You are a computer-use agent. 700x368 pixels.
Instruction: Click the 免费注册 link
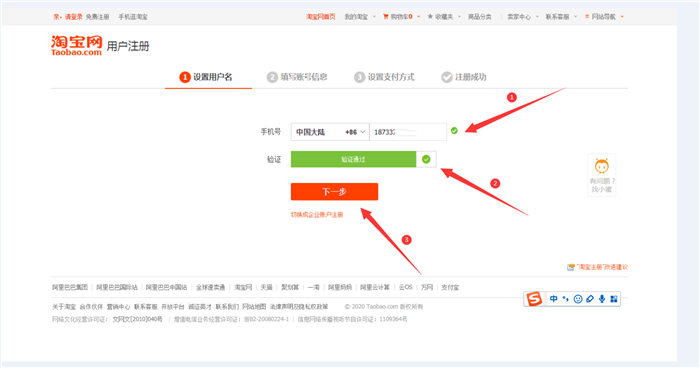pos(97,17)
